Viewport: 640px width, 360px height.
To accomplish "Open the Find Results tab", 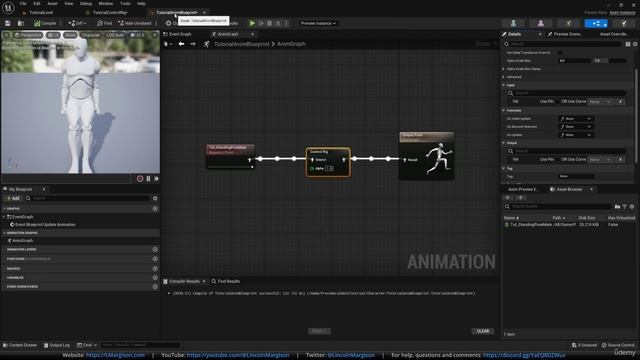I will click(226, 281).
